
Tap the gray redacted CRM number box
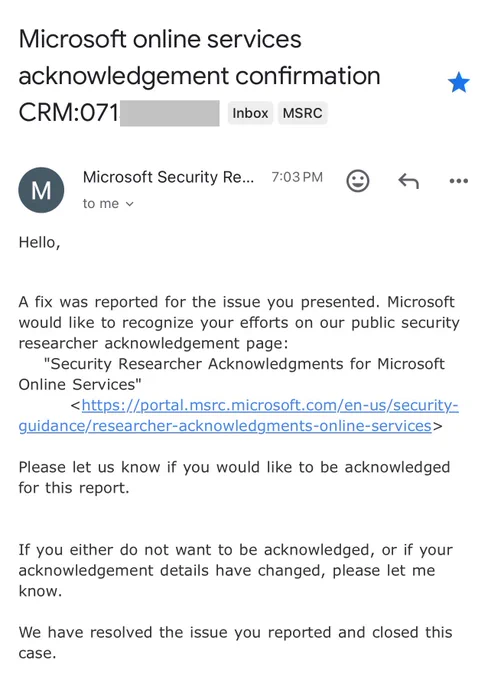170,113
